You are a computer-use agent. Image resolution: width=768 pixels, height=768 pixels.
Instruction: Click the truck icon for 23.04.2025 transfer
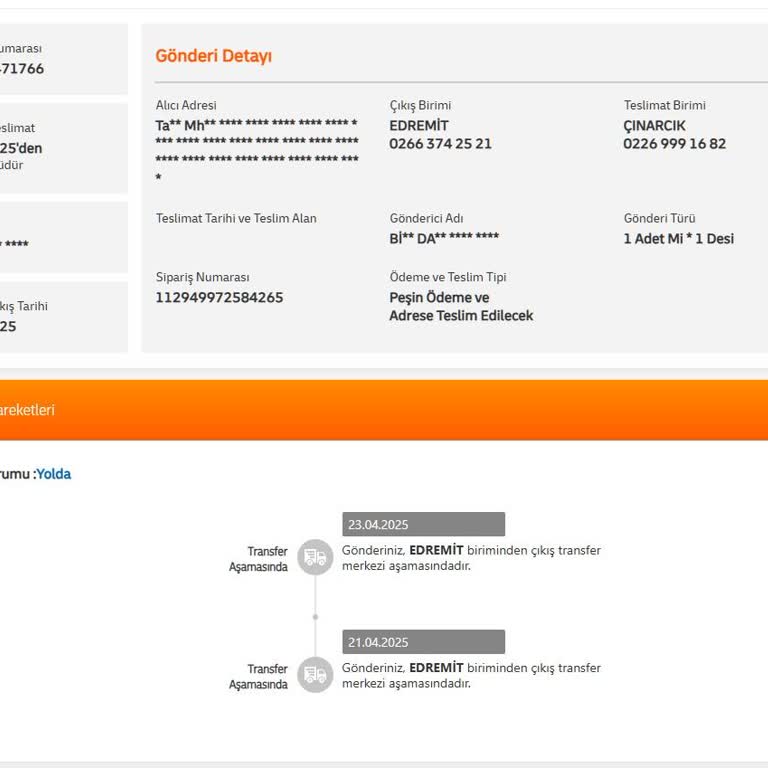point(315,557)
